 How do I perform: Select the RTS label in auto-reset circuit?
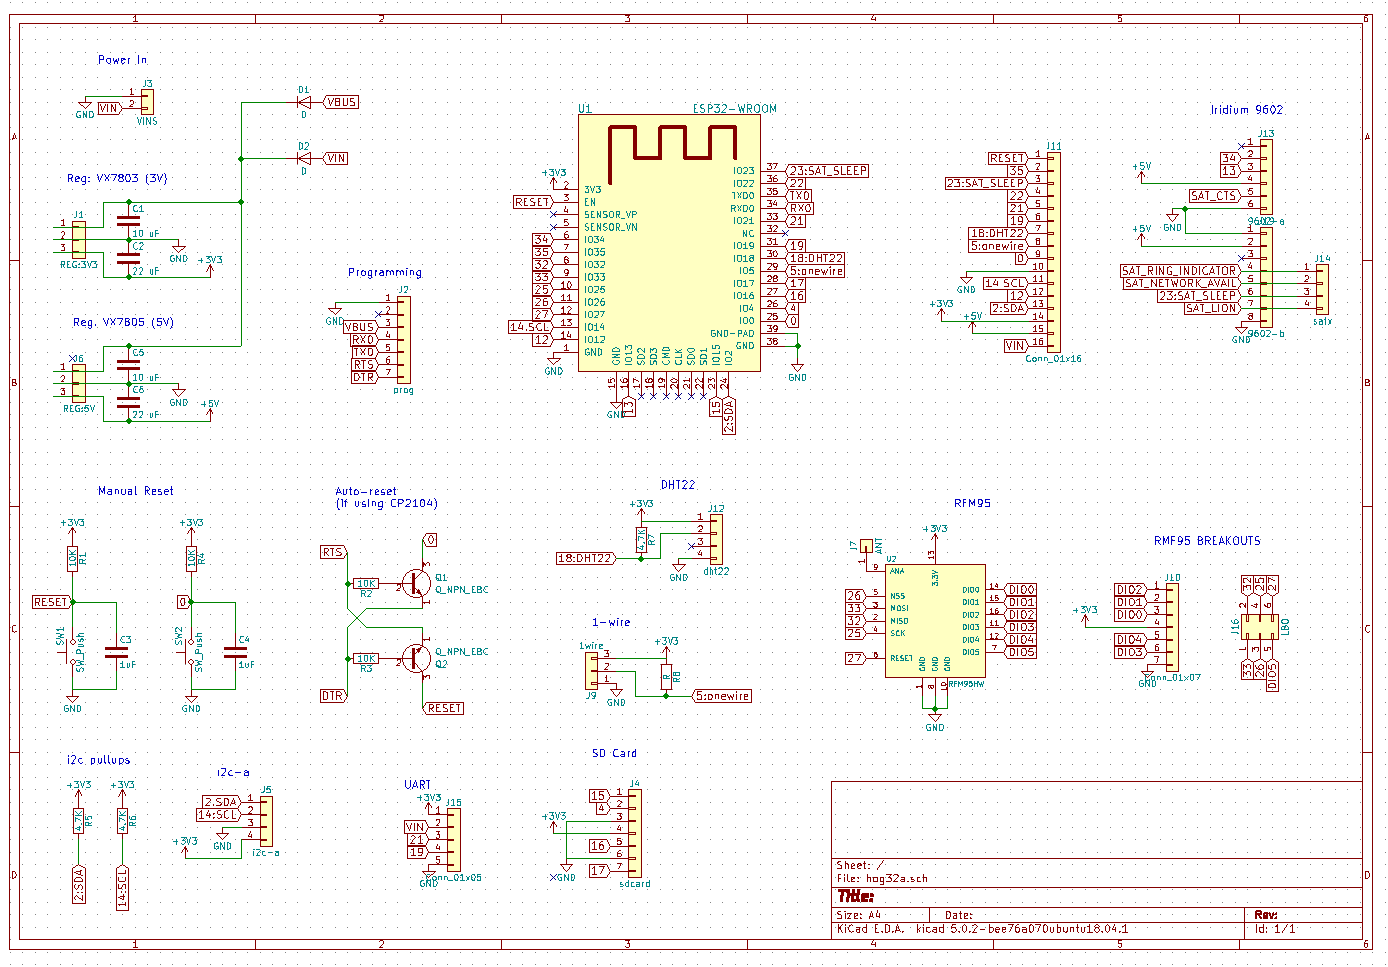tap(332, 552)
